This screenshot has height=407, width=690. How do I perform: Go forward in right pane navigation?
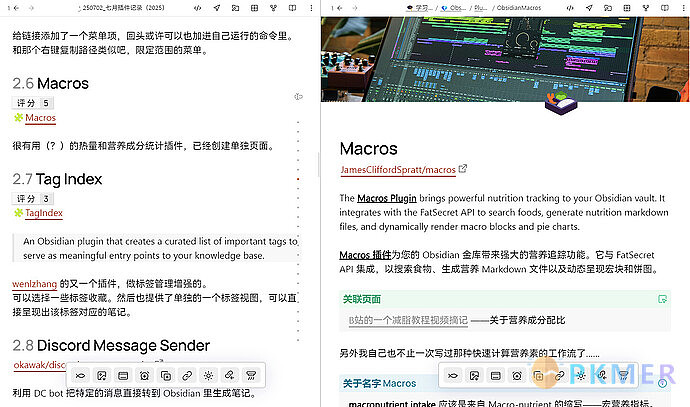pyautogui.click(x=355, y=8)
